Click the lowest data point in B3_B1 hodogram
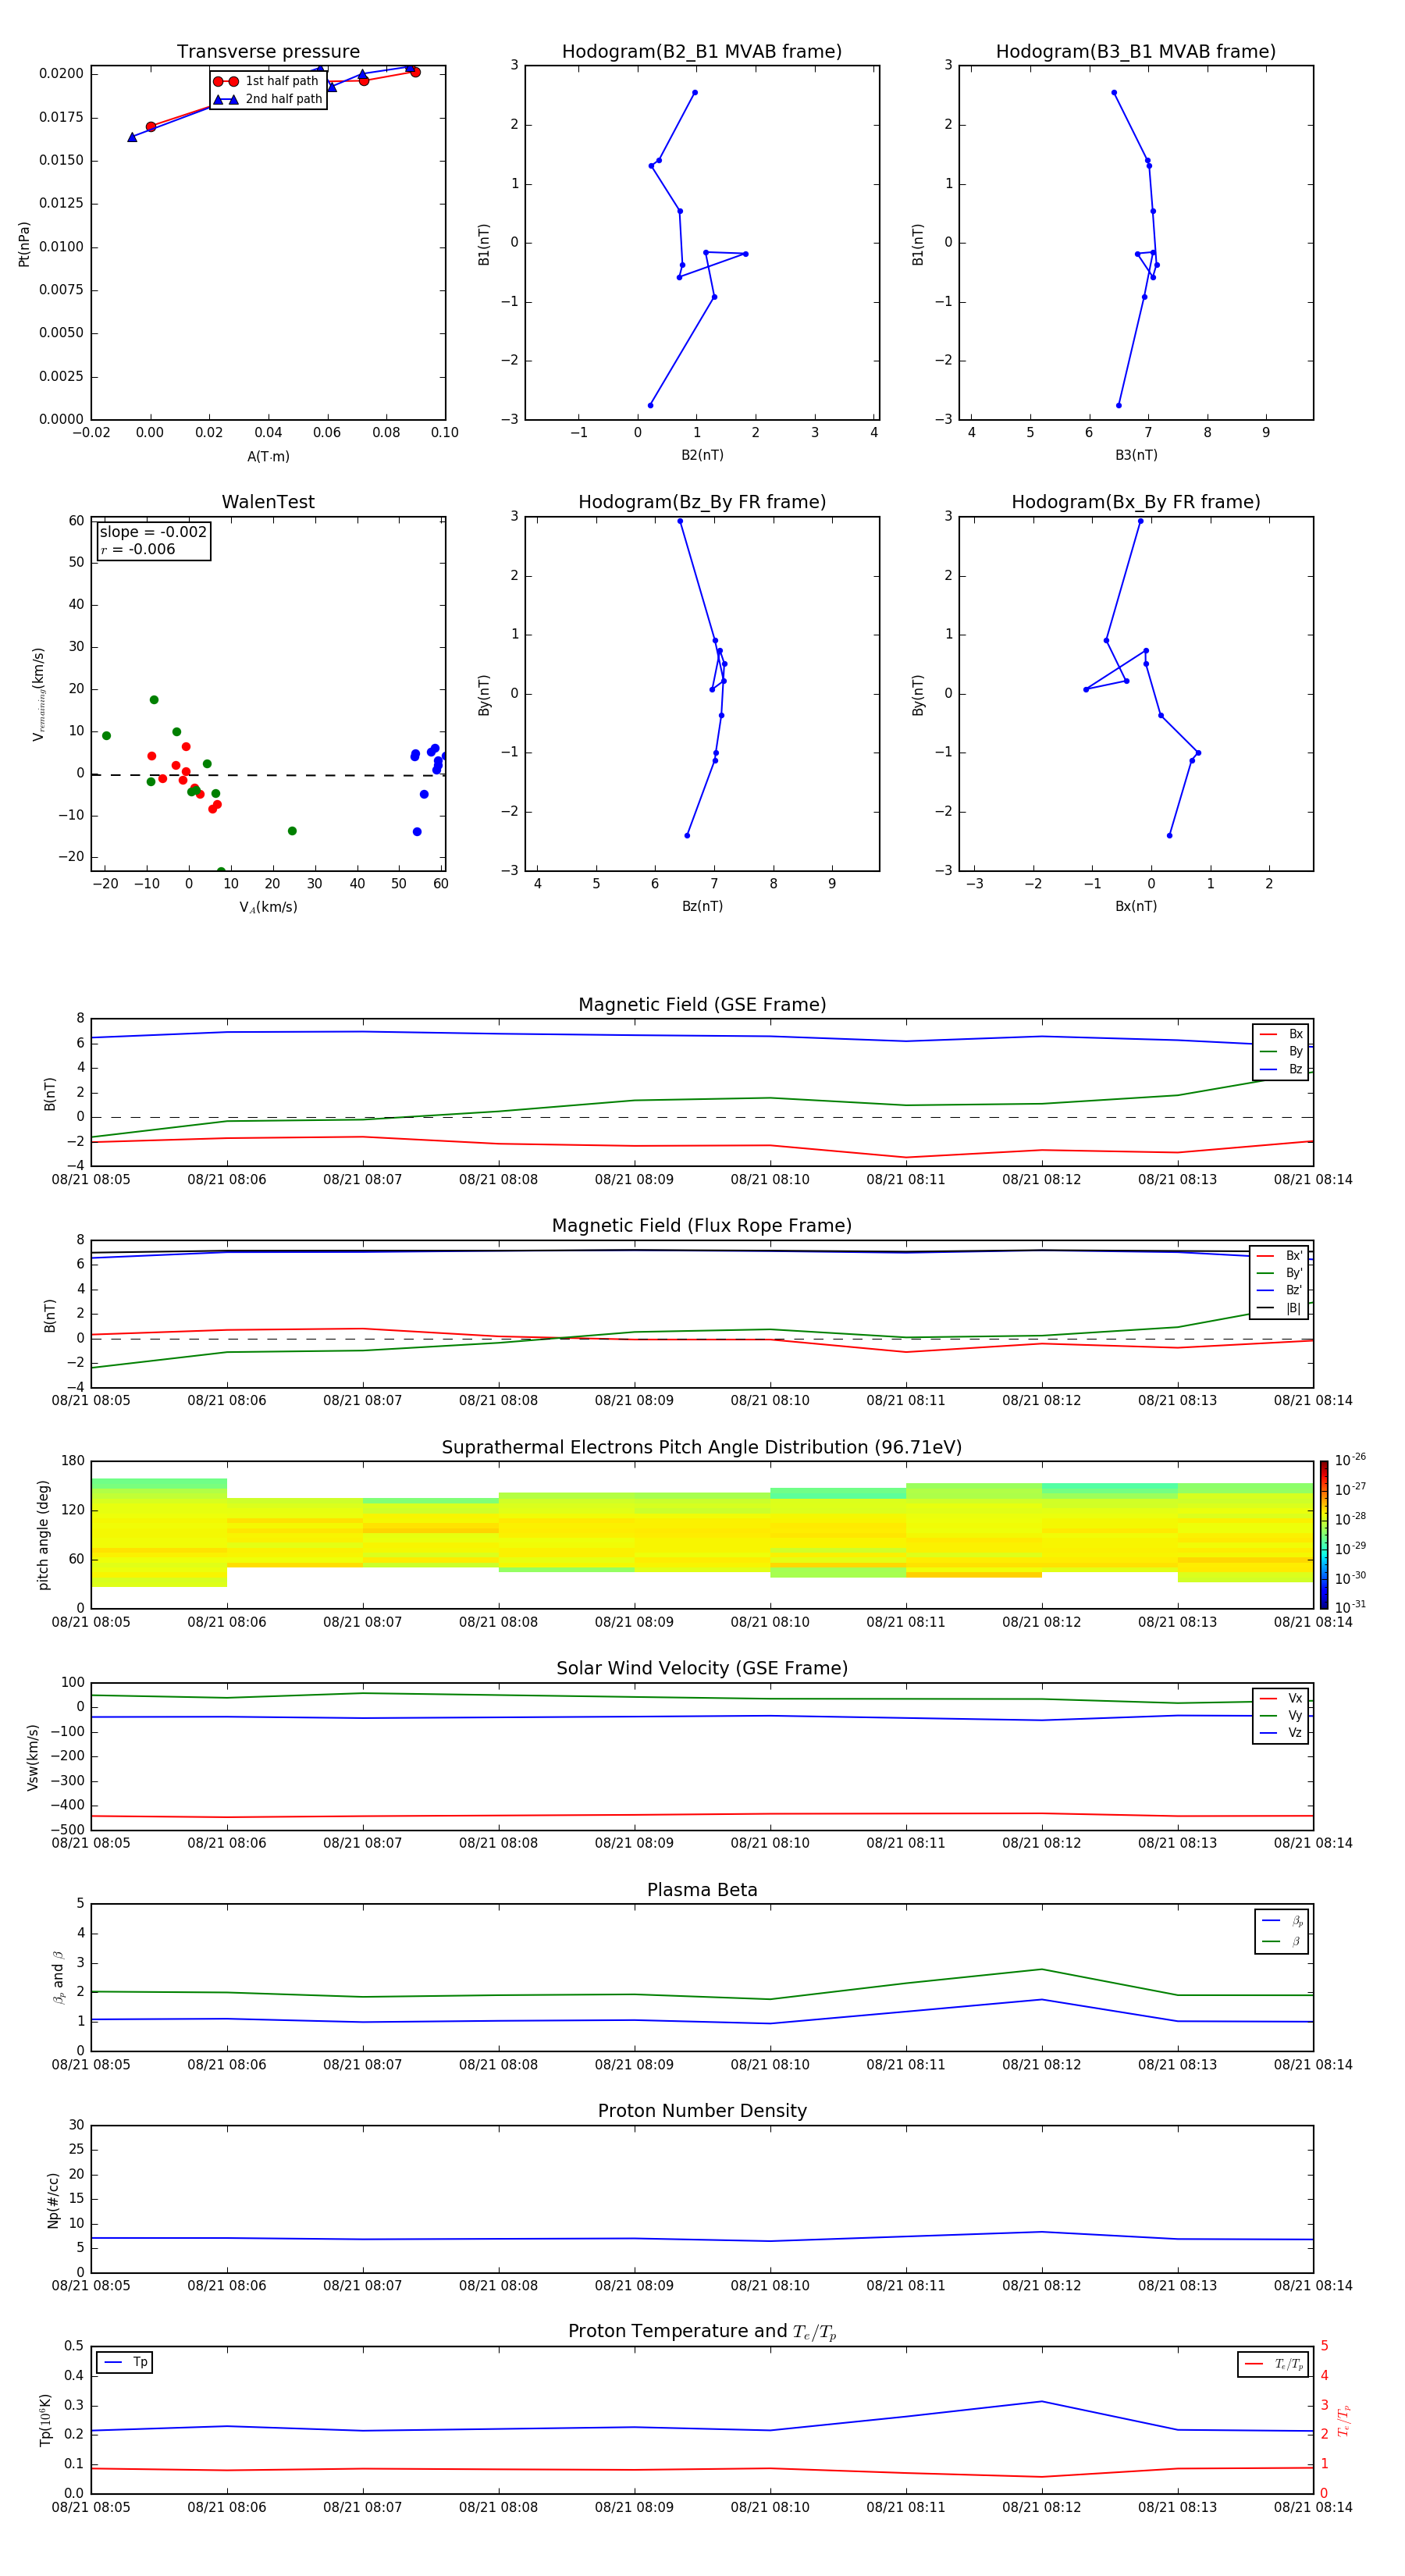This screenshot has width=1405, height=2576. [x=1118, y=405]
